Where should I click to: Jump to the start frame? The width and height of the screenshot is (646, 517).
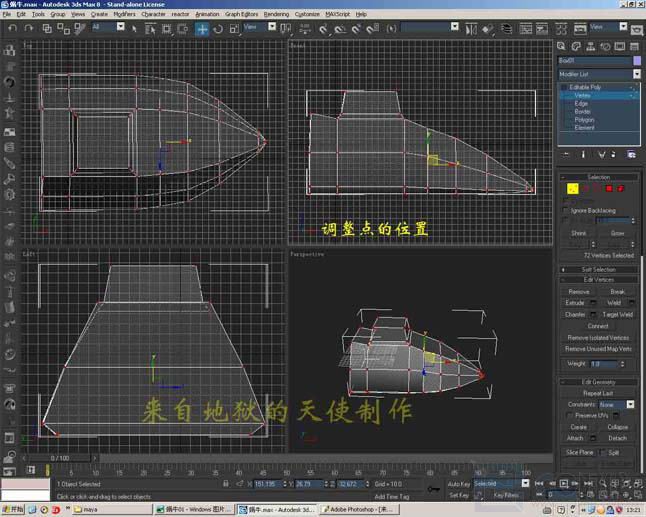pyautogui.click(x=539, y=483)
